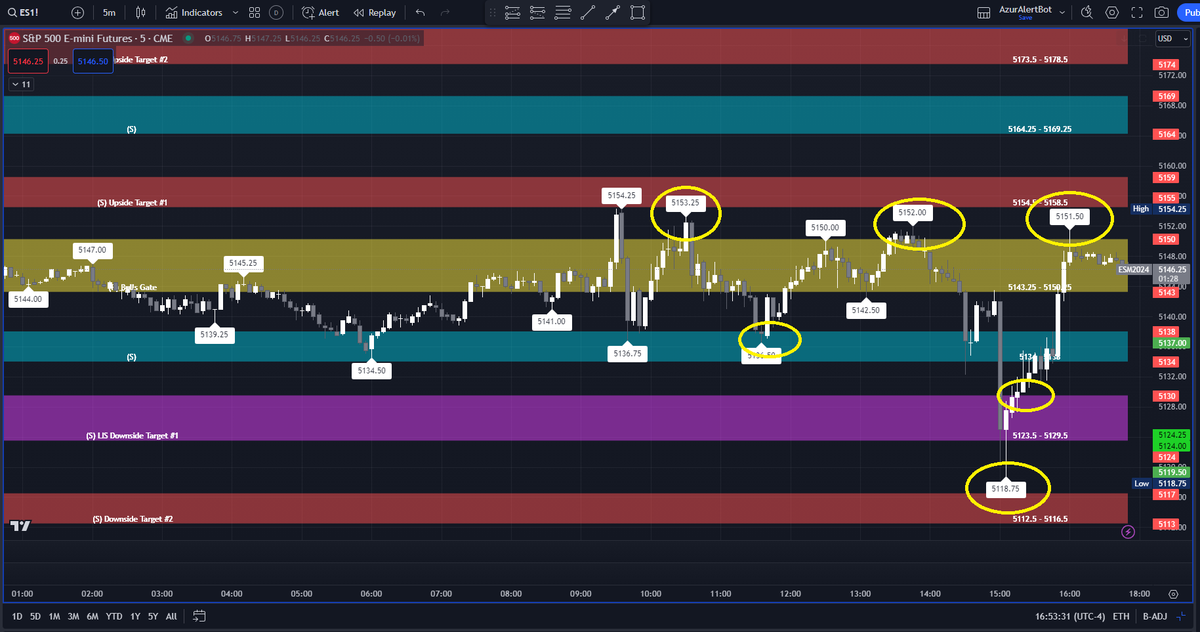Viewport: 1200px width, 632px height.
Task: Save the AzurAlertBot layout
Action: (1025, 18)
